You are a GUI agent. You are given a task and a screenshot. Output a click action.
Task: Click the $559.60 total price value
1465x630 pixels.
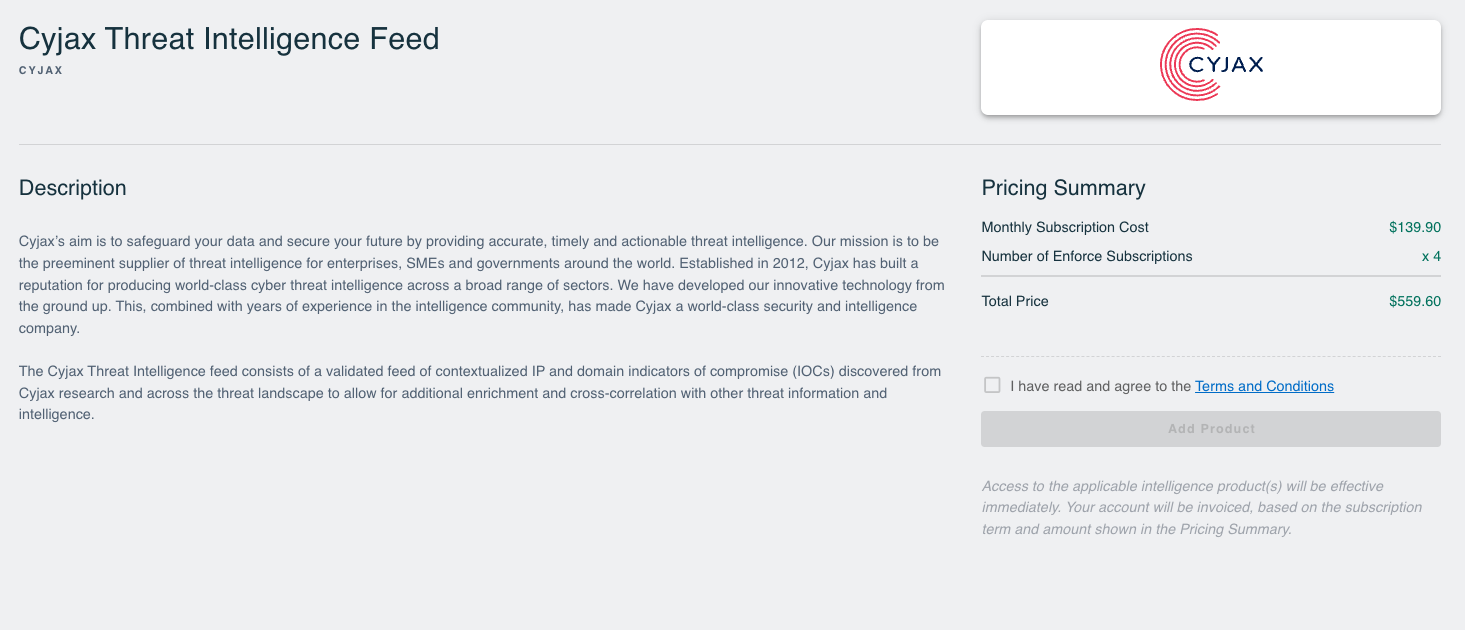[x=1415, y=301]
